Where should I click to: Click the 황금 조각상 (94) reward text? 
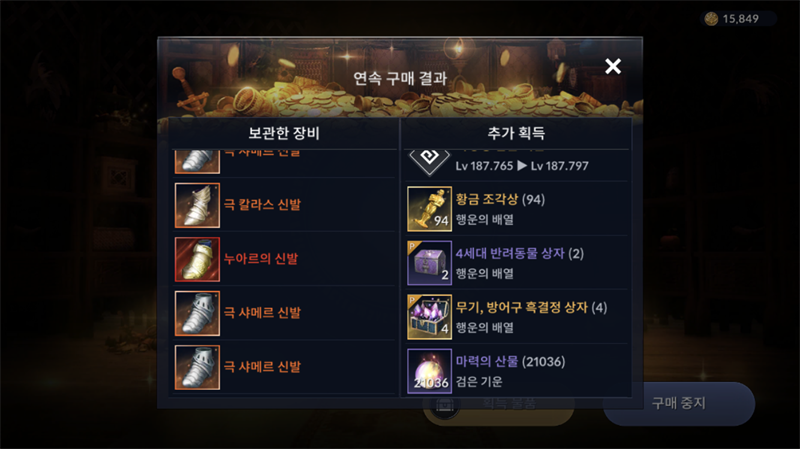tap(500, 199)
